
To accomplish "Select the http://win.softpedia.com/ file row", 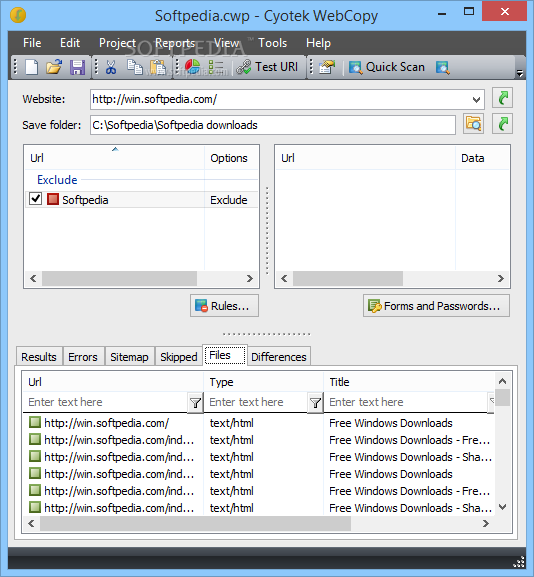I will point(258,423).
